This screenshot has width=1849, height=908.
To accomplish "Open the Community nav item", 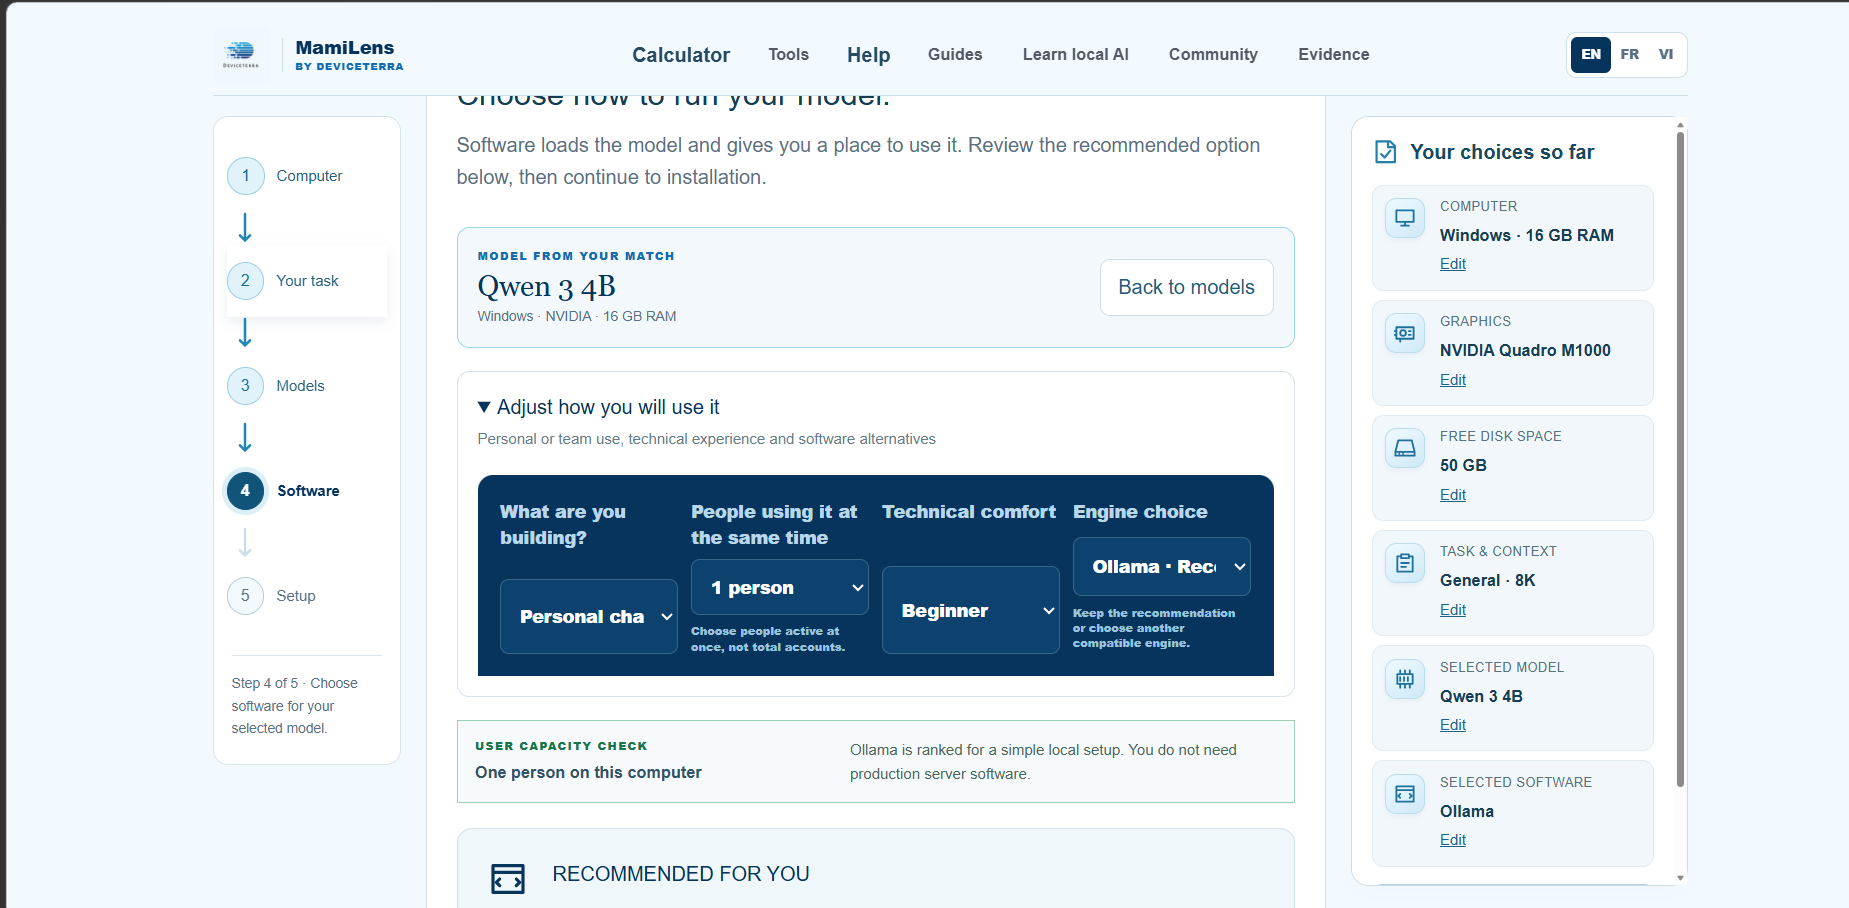I will pyautogui.click(x=1214, y=54).
